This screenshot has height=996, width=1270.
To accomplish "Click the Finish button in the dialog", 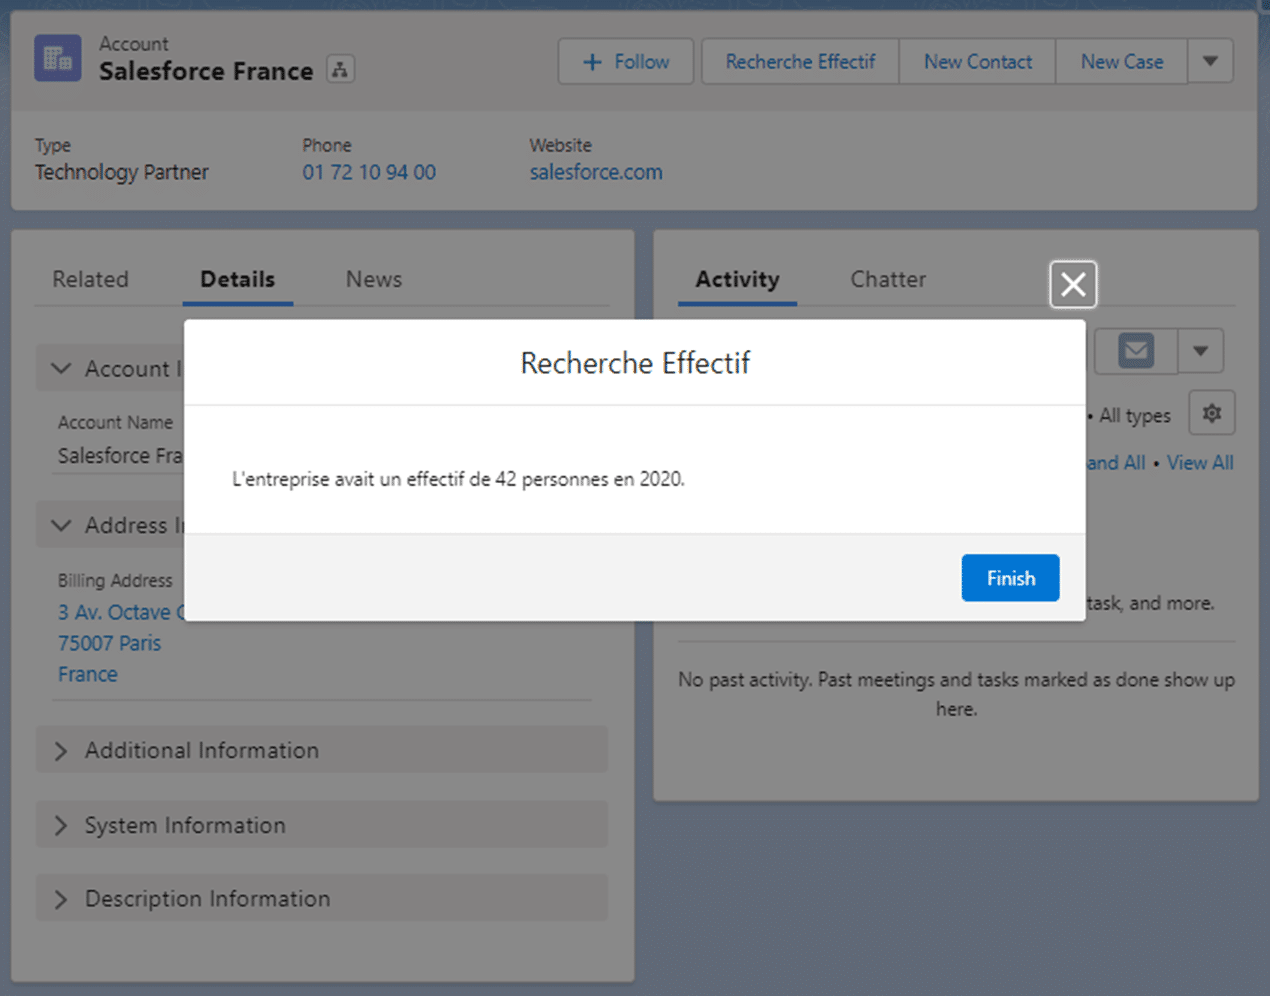I will [x=1010, y=578].
